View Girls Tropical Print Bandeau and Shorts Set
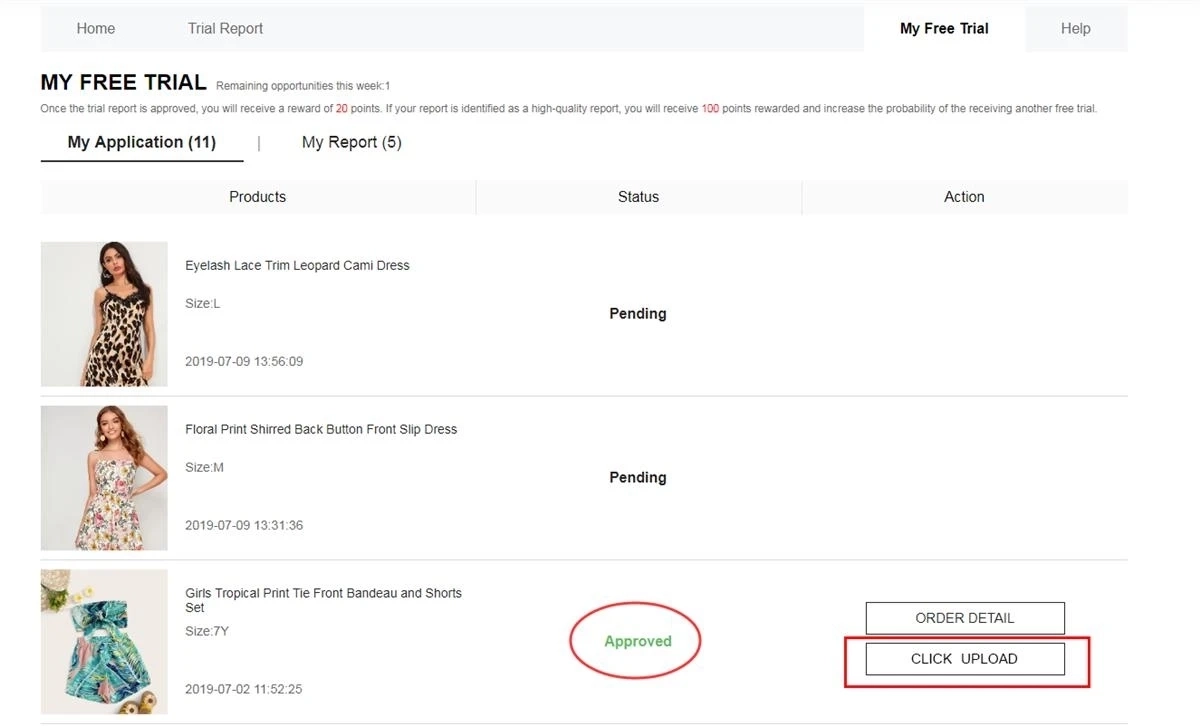The image size is (1200, 726). click(x=322, y=599)
